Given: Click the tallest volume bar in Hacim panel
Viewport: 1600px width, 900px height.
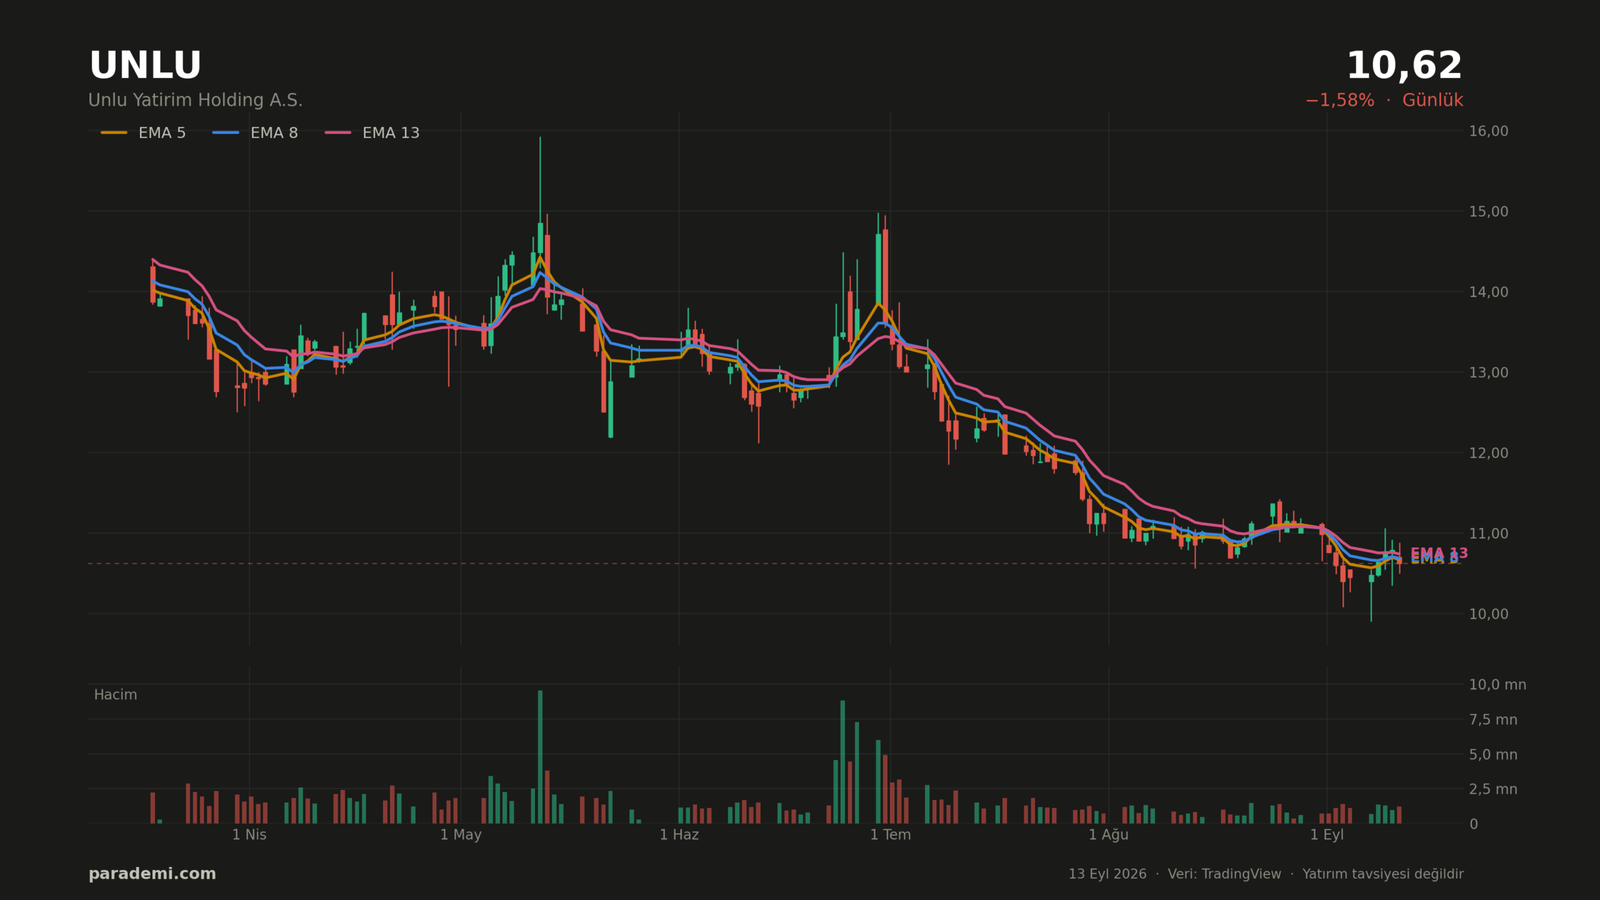Looking at the screenshot, I should pyautogui.click(x=540, y=757).
